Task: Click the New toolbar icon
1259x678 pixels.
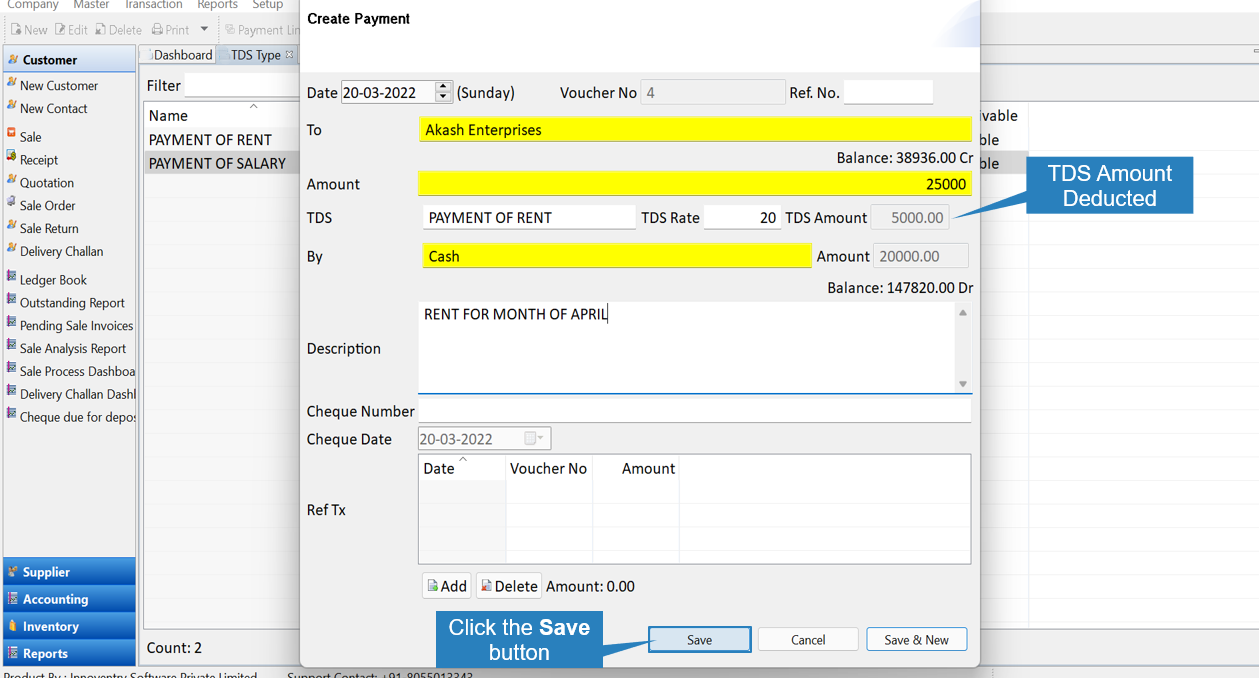Action: [29, 30]
